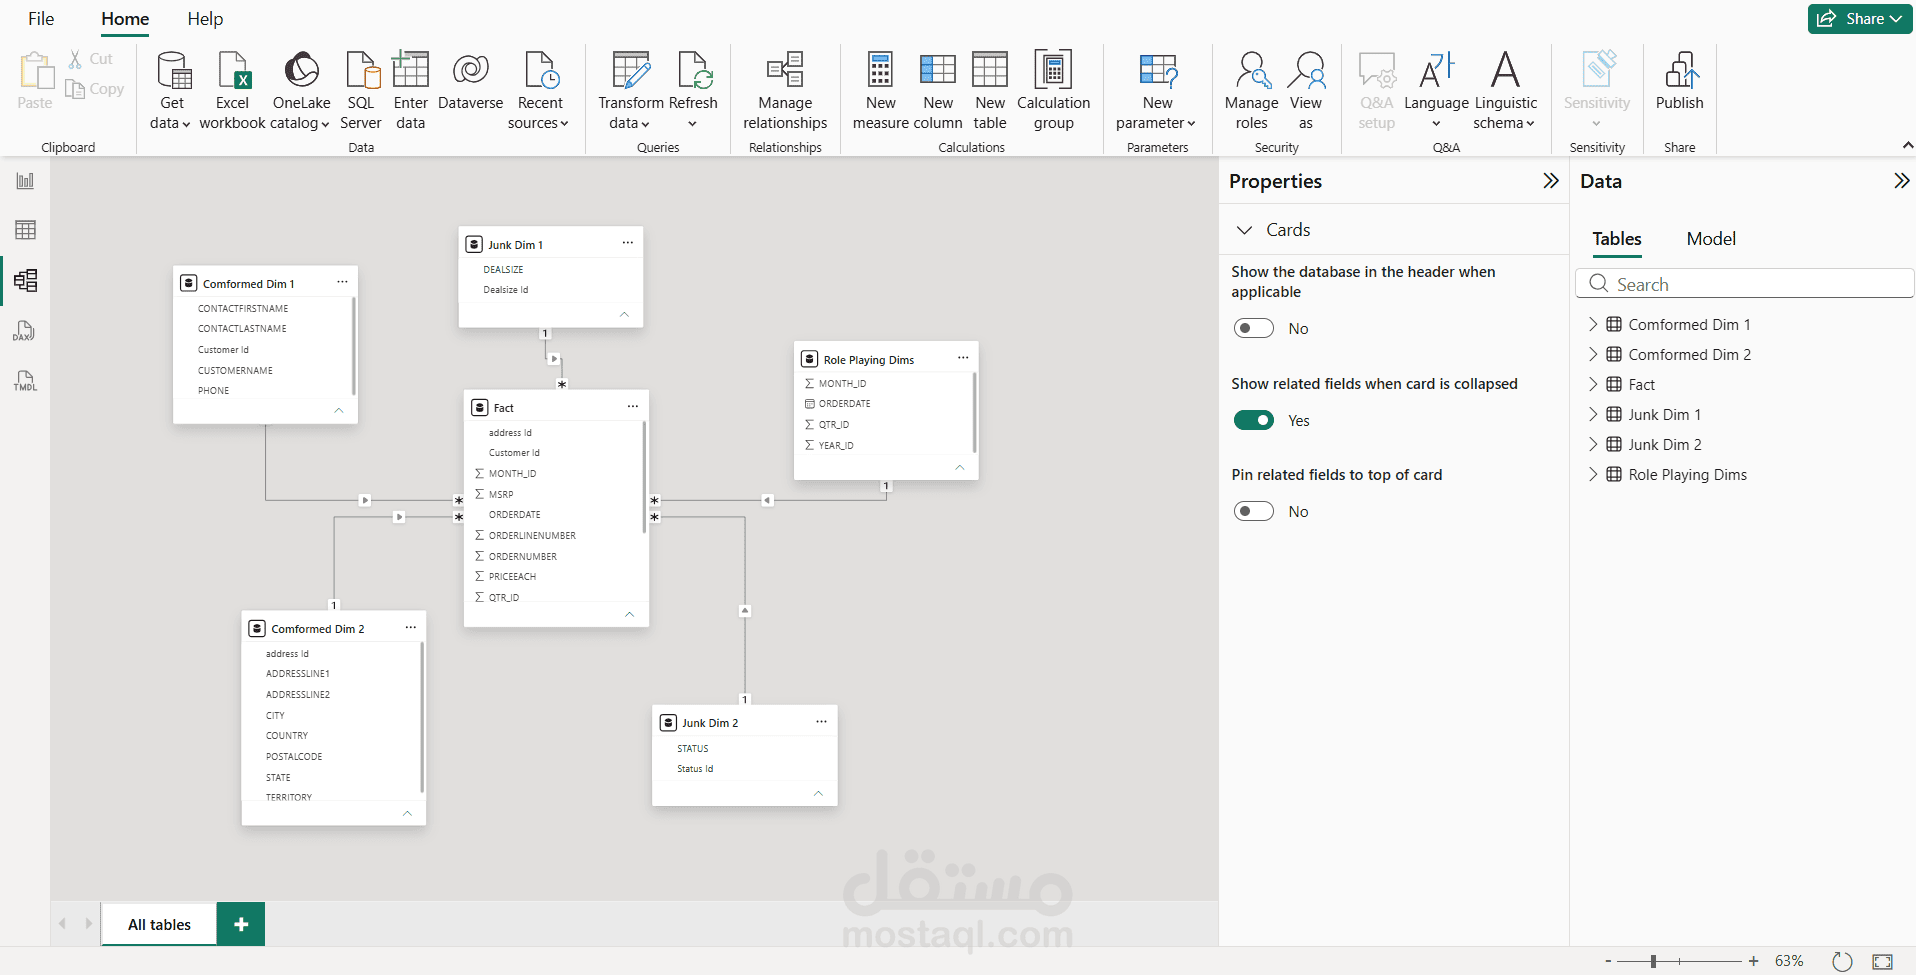Viewport: 1916px width, 975px height.
Task: Create a New measure
Action: click(880, 91)
